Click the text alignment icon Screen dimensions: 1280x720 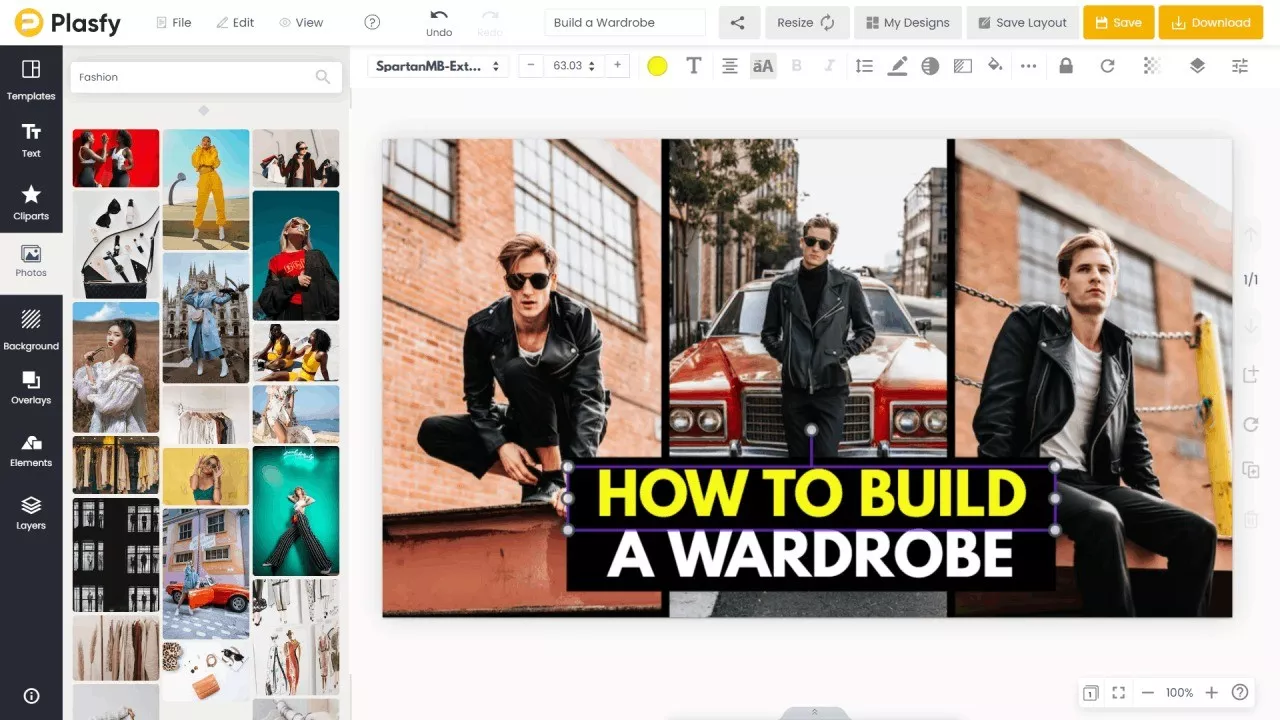click(730, 66)
